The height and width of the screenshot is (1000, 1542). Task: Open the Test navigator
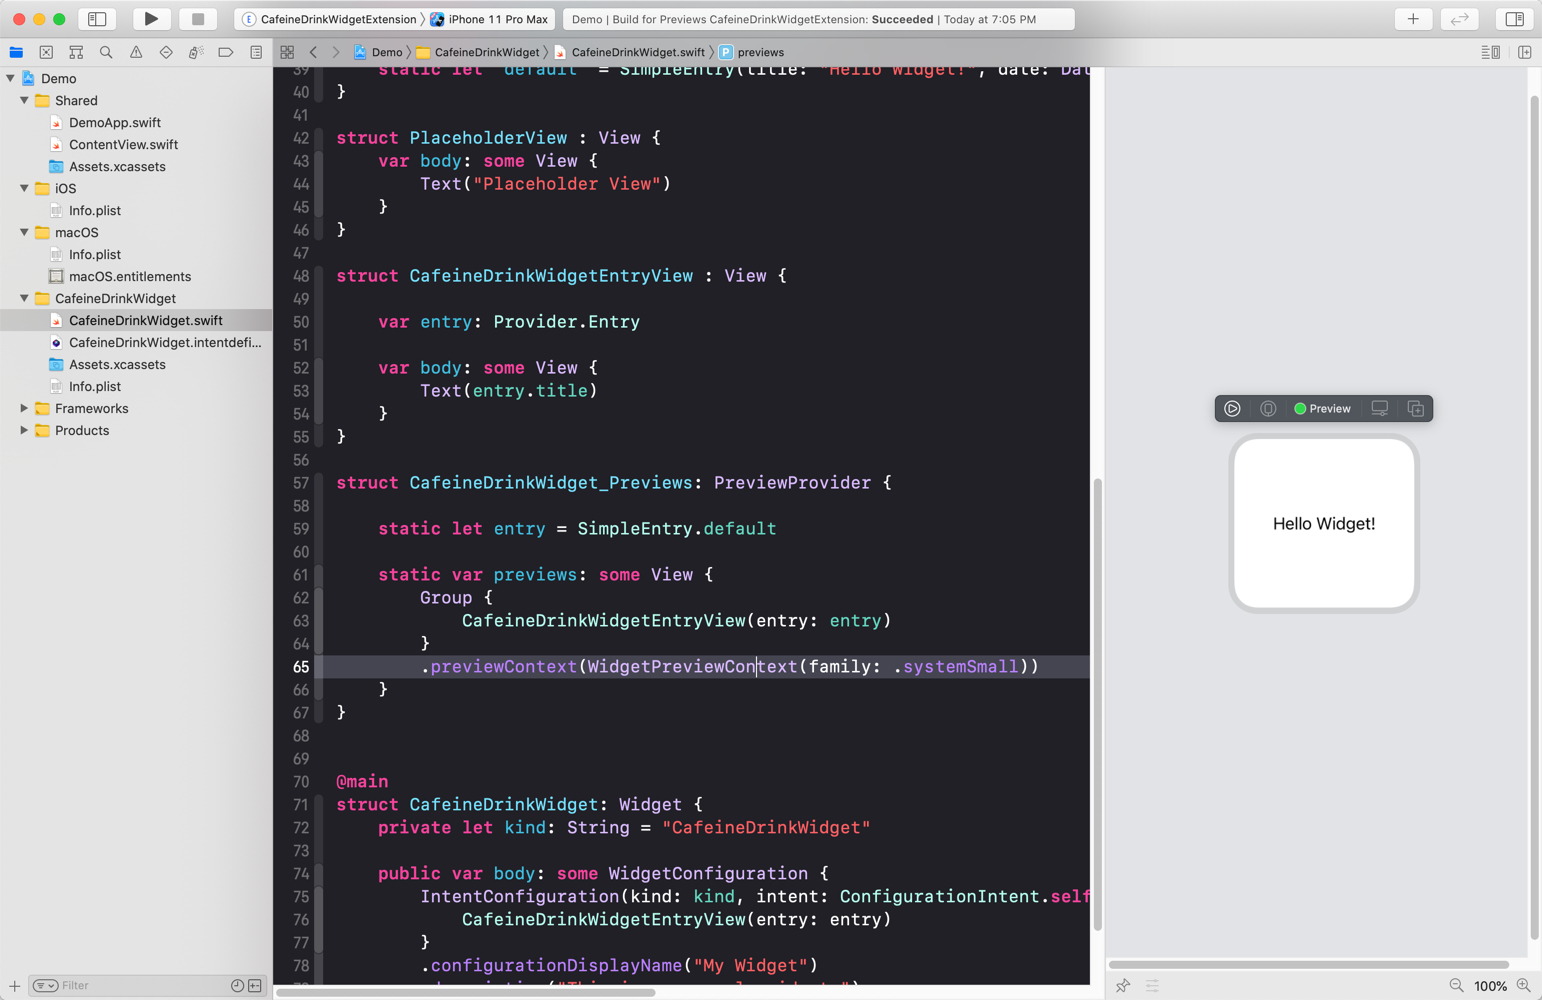pos(166,52)
